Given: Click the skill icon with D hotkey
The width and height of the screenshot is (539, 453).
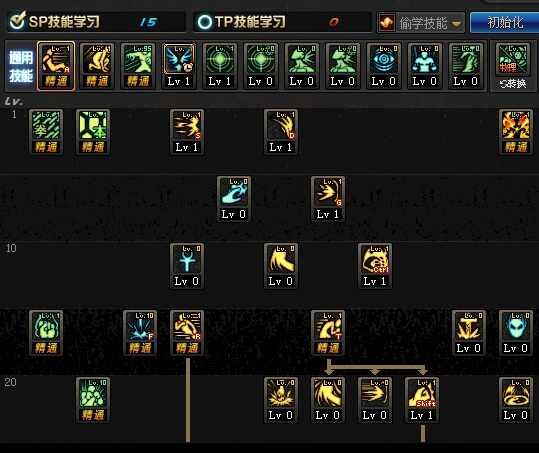Looking at the screenshot, I should tap(280, 126).
